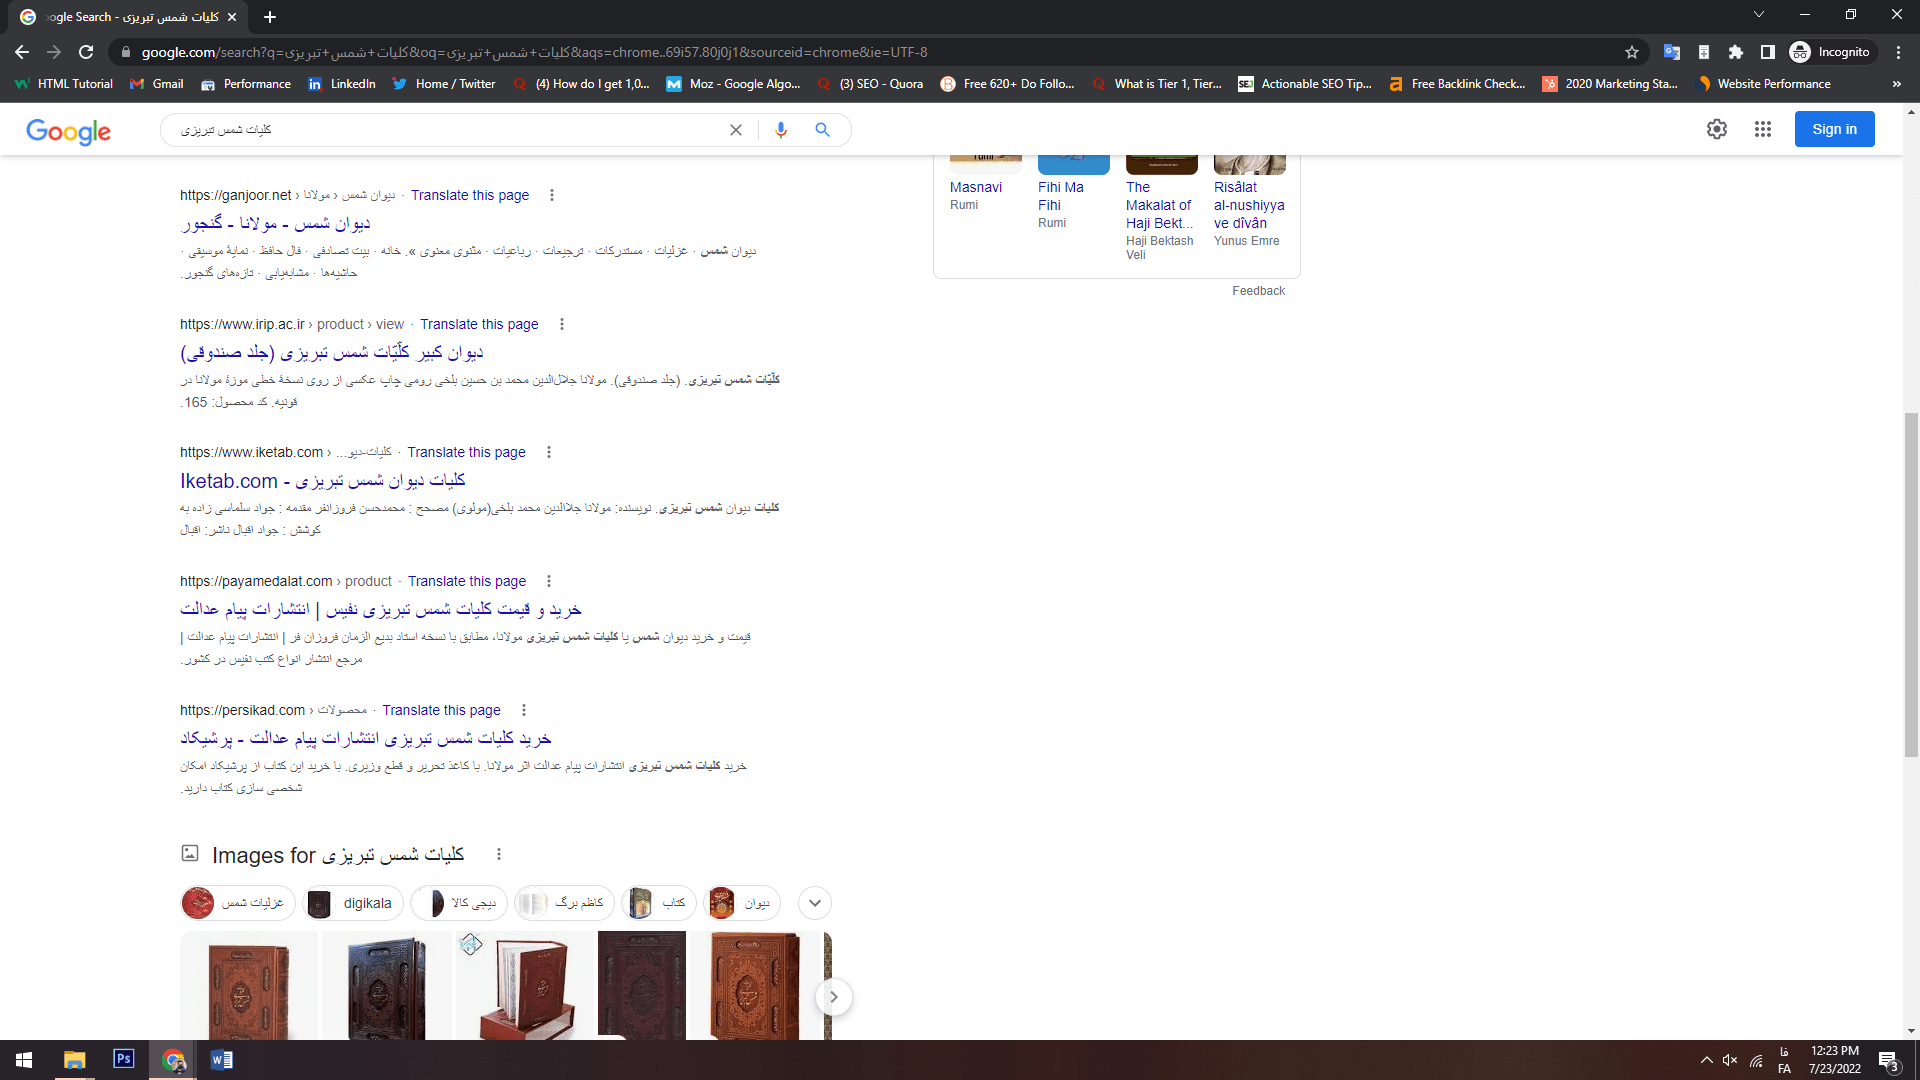Open the Iketab.com result title
This screenshot has height=1080, width=1920.
click(x=323, y=481)
